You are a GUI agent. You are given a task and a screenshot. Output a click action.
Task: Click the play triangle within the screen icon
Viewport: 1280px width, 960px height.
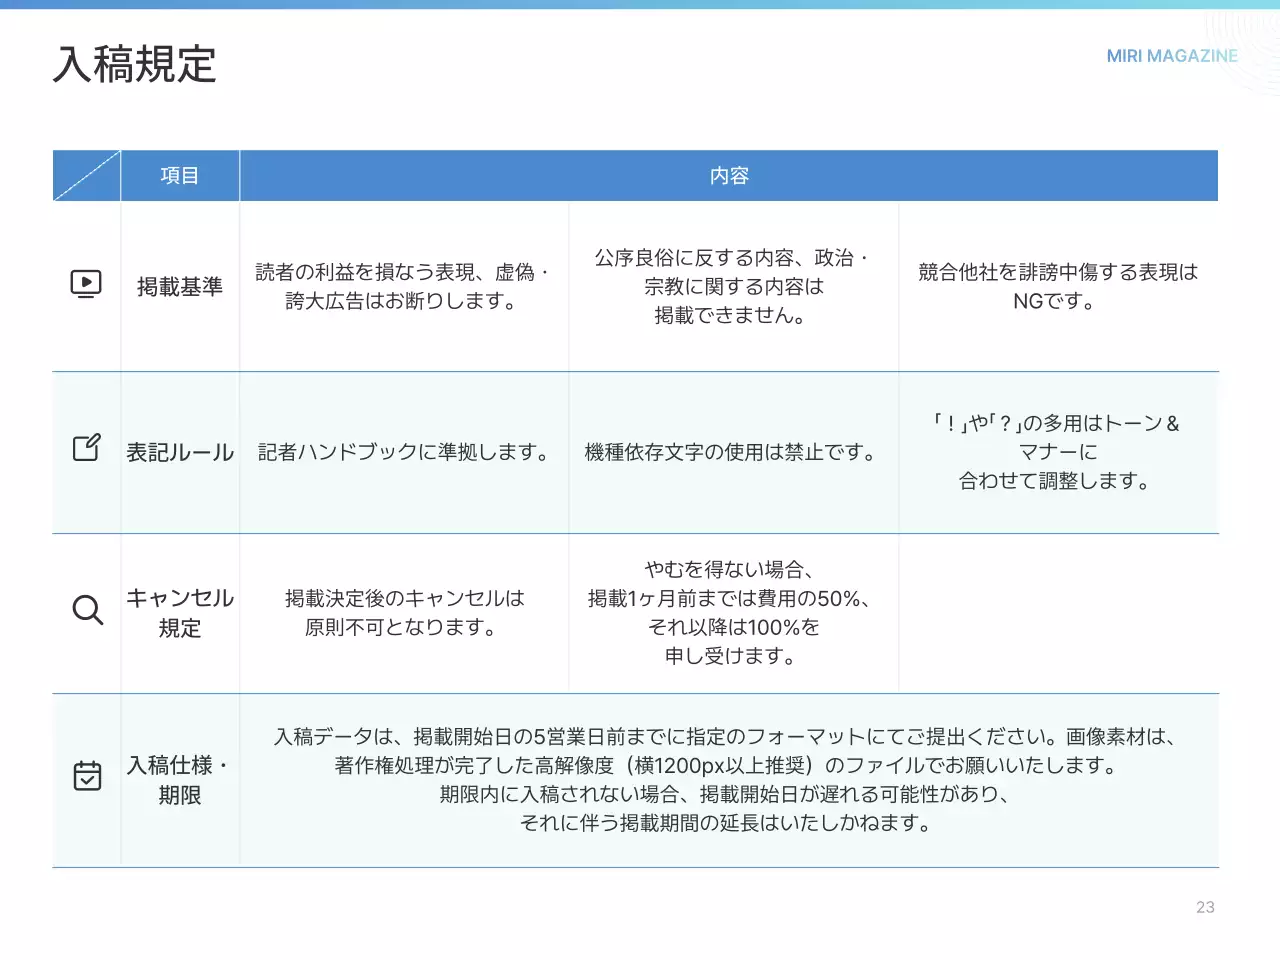coord(87,283)
